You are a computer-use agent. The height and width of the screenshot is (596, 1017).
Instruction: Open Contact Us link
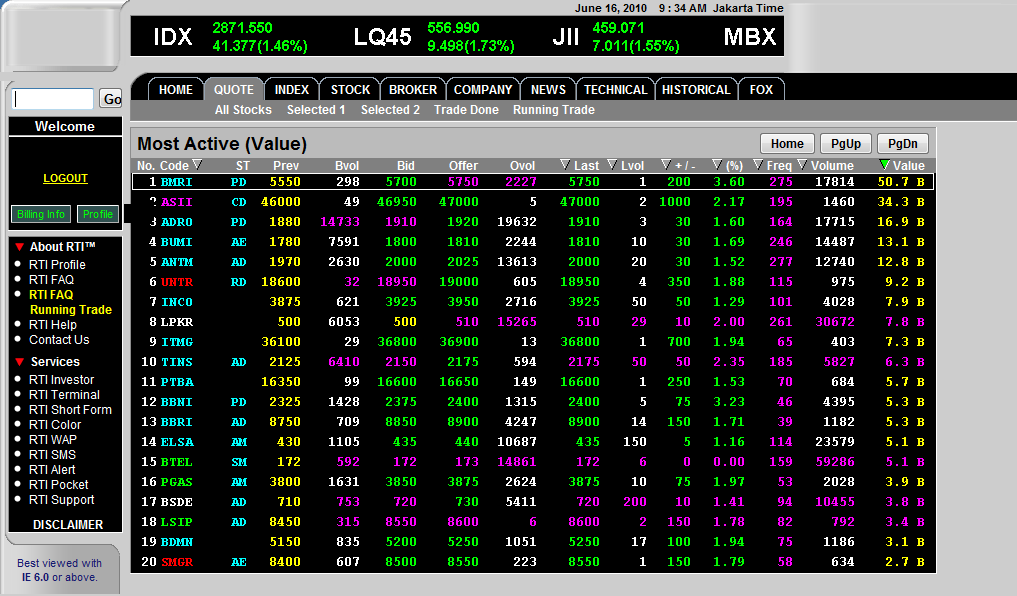point(59,339)
